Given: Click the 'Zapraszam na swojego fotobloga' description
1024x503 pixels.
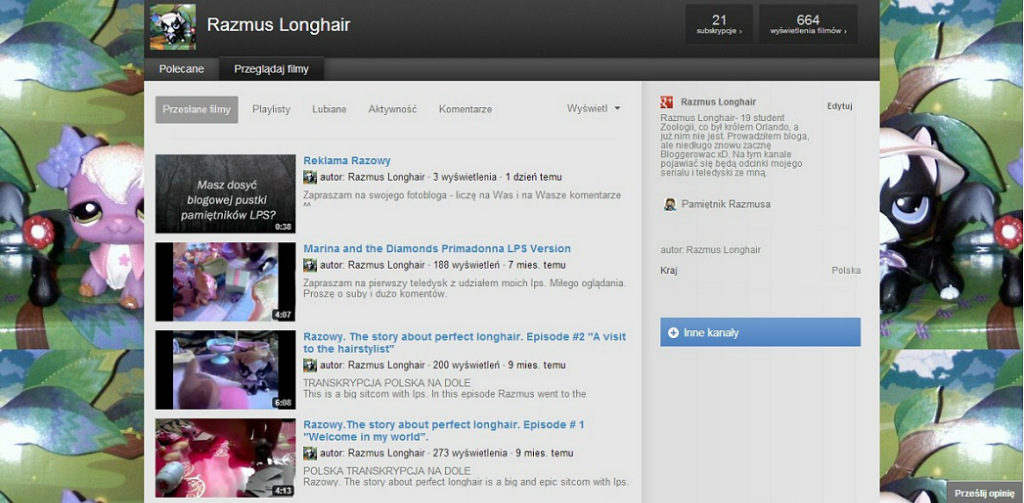Looking at the screenshot, I should click(462, 199).
